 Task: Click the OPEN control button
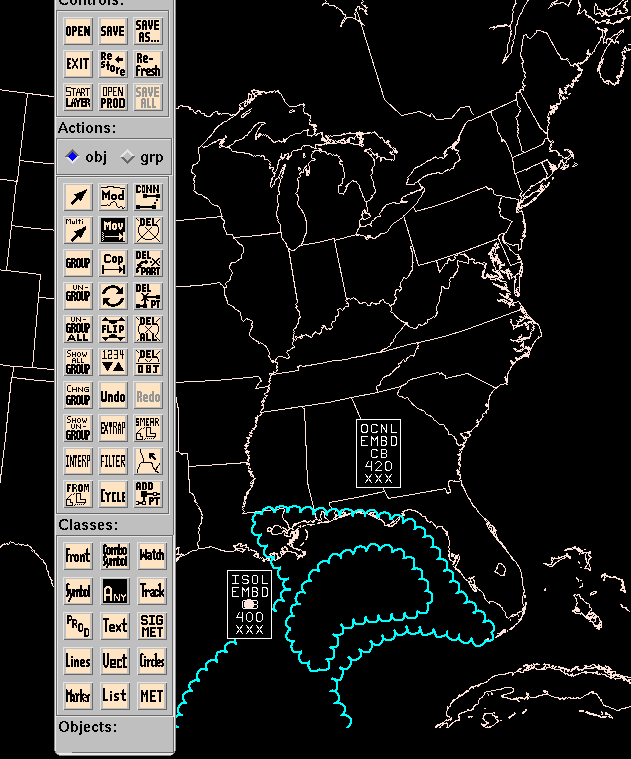78,31
